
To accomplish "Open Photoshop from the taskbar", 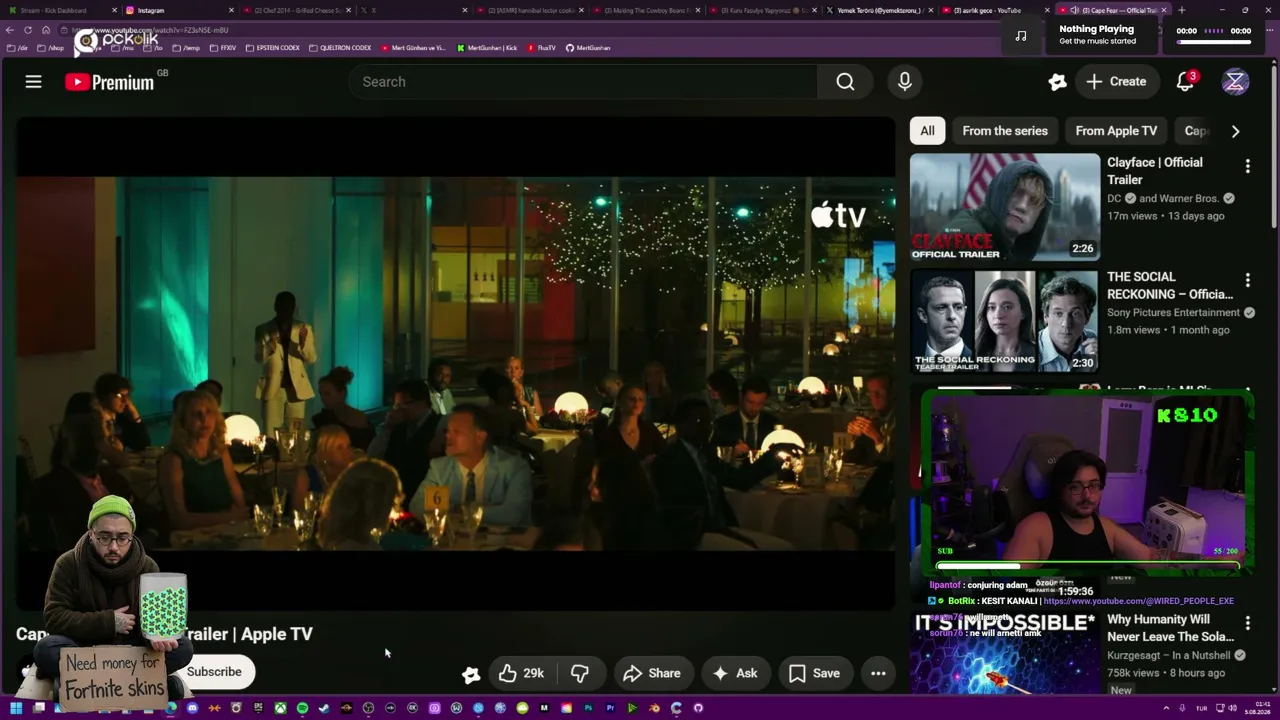I will point(588,708).
